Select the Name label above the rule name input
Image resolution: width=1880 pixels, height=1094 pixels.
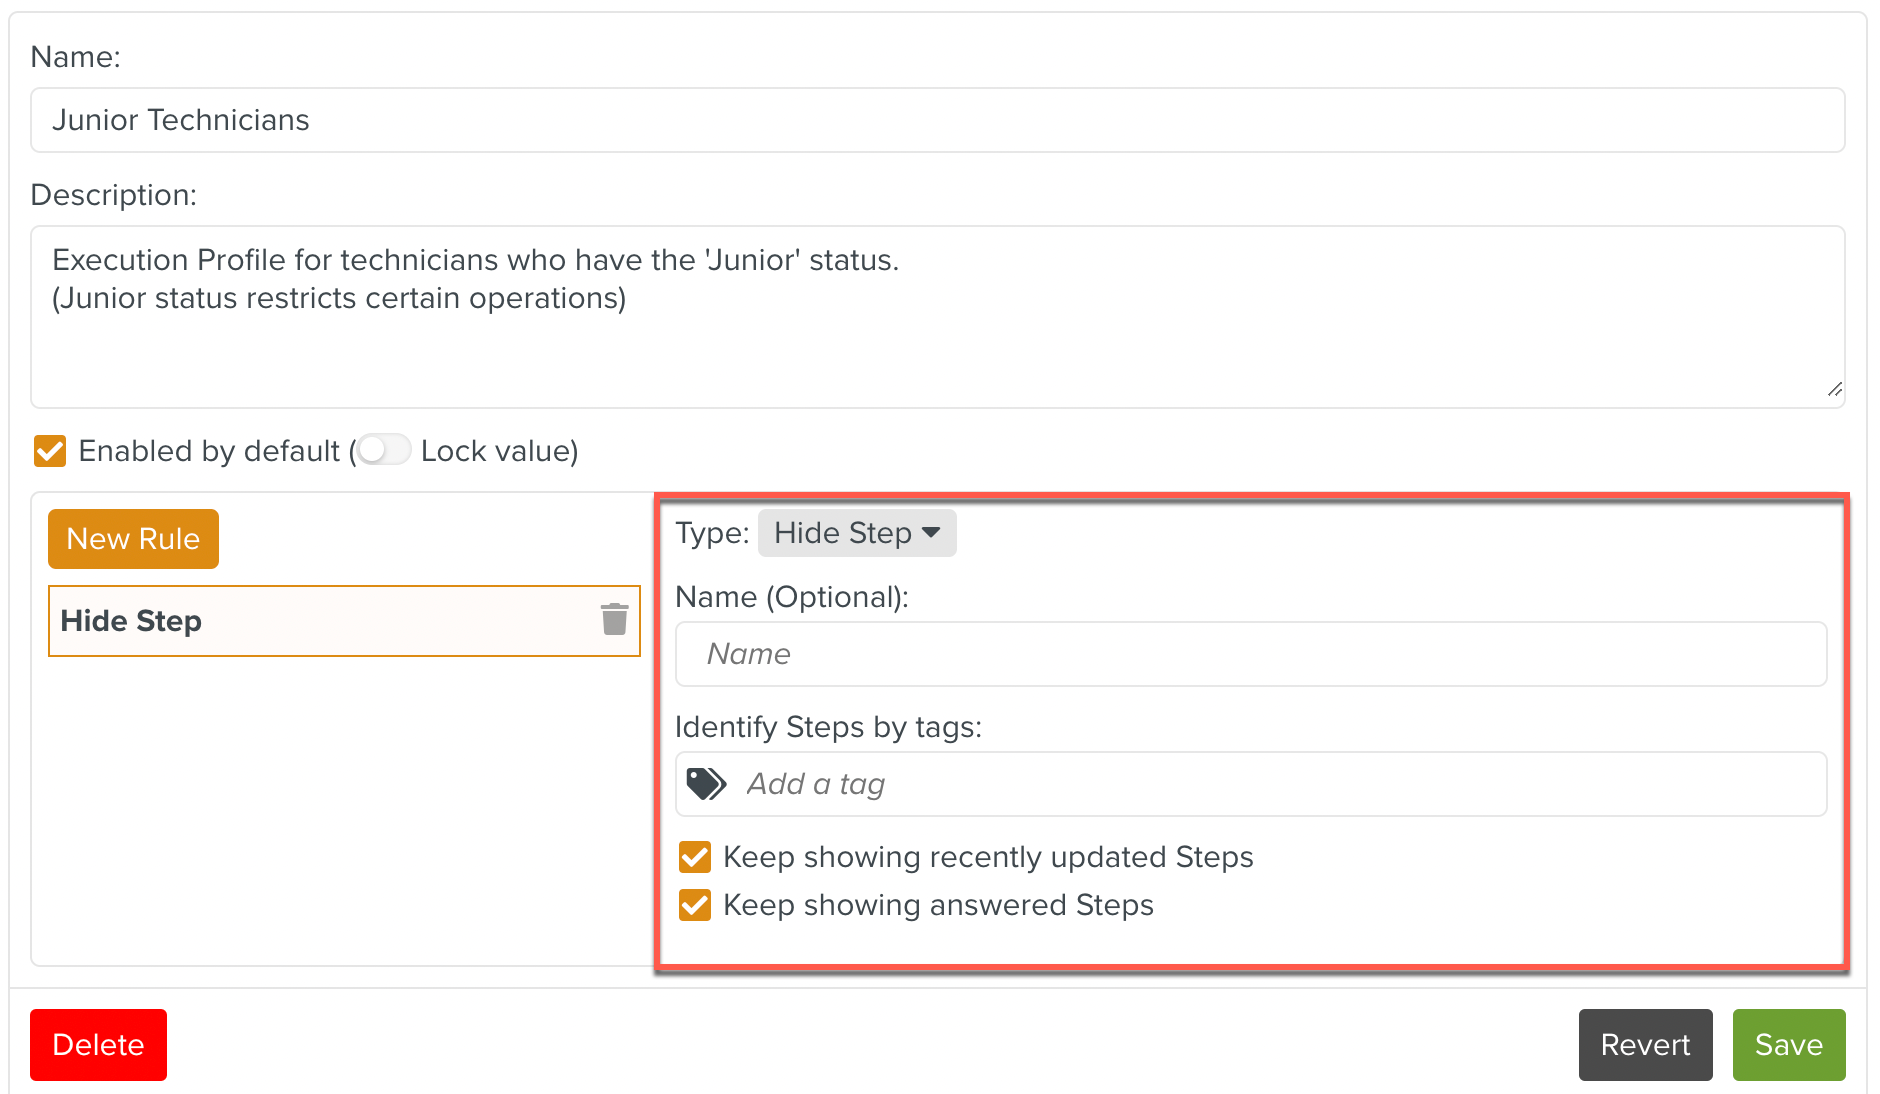(793, 597)
